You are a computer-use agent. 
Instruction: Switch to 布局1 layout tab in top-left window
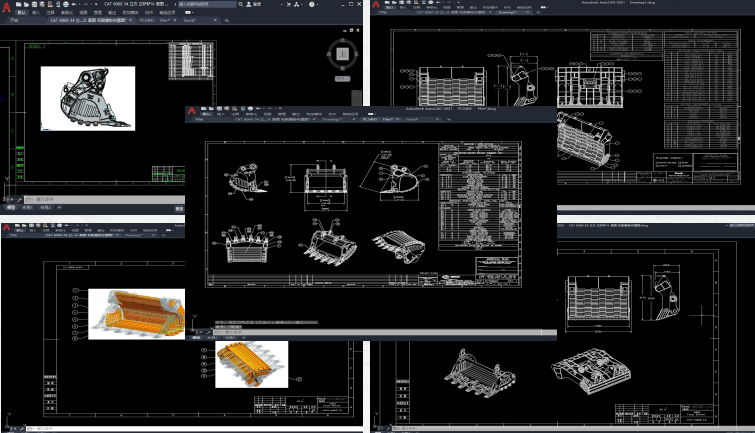pyautogui.click(x=28, y=207)
